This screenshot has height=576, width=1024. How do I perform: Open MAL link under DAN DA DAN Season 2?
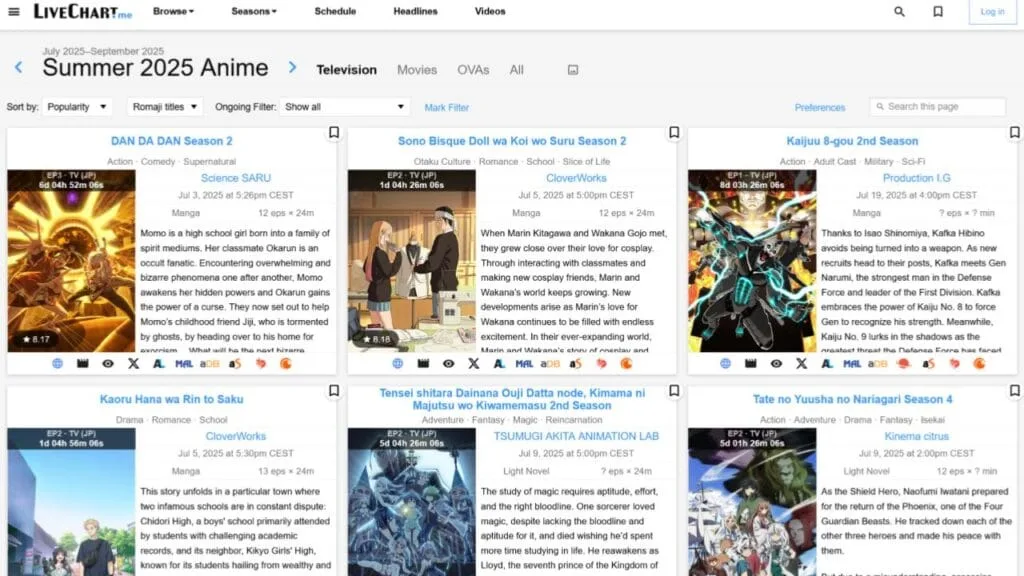coord(184,364)
